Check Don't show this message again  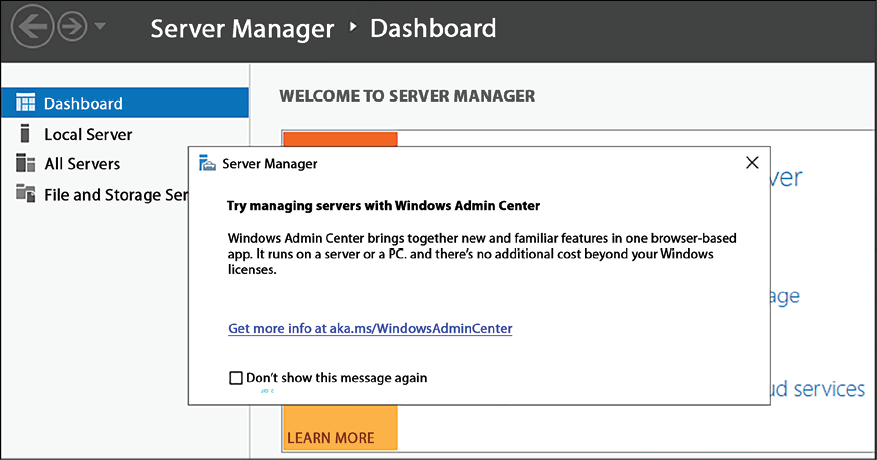(x=236, y=378)
